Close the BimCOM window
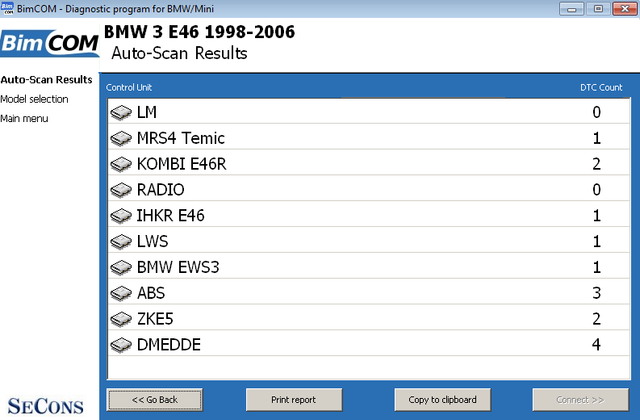 point(625,9)
